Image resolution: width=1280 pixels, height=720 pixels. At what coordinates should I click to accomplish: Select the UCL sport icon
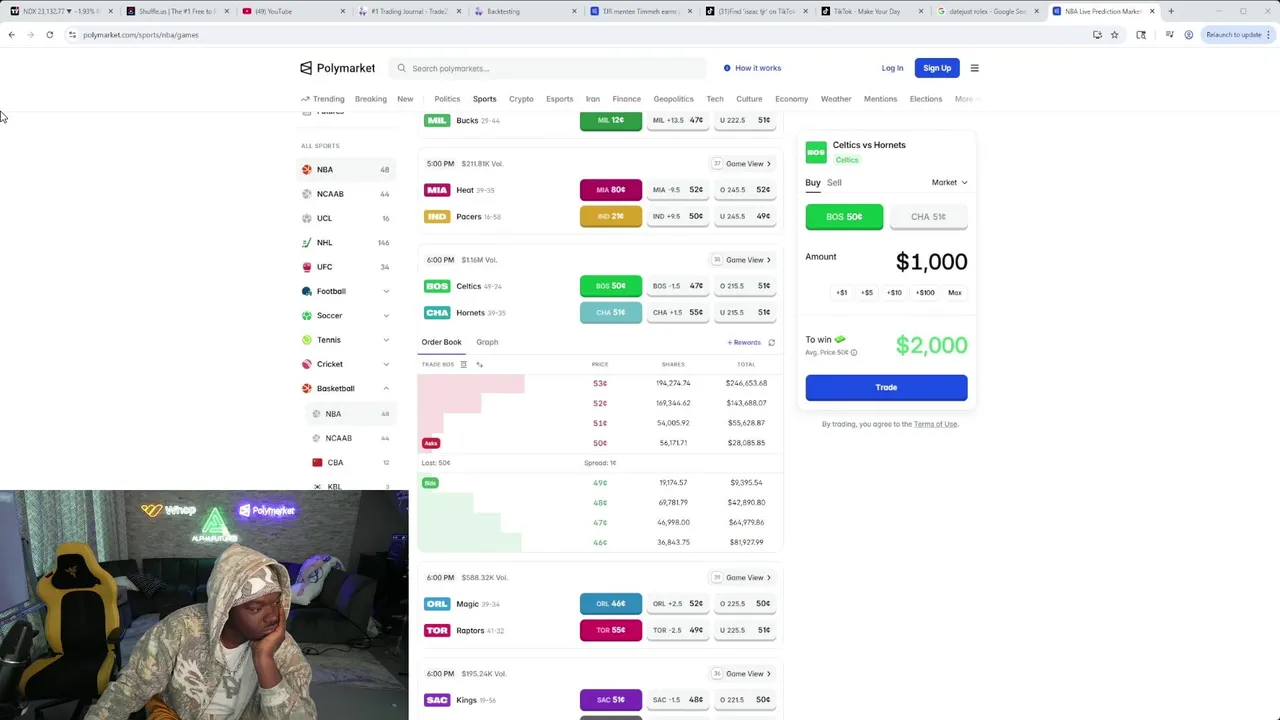point(307,218)
